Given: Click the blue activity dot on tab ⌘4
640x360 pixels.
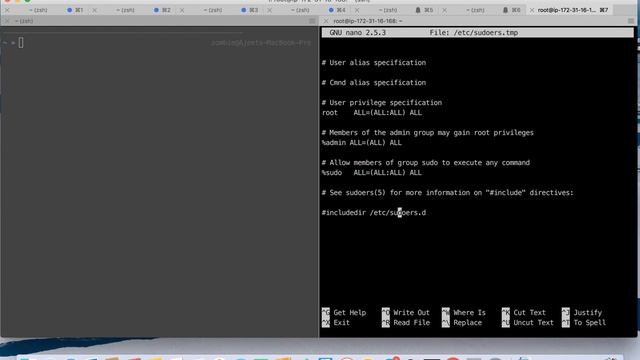Looking at the screenshot, I should [331, 10].
